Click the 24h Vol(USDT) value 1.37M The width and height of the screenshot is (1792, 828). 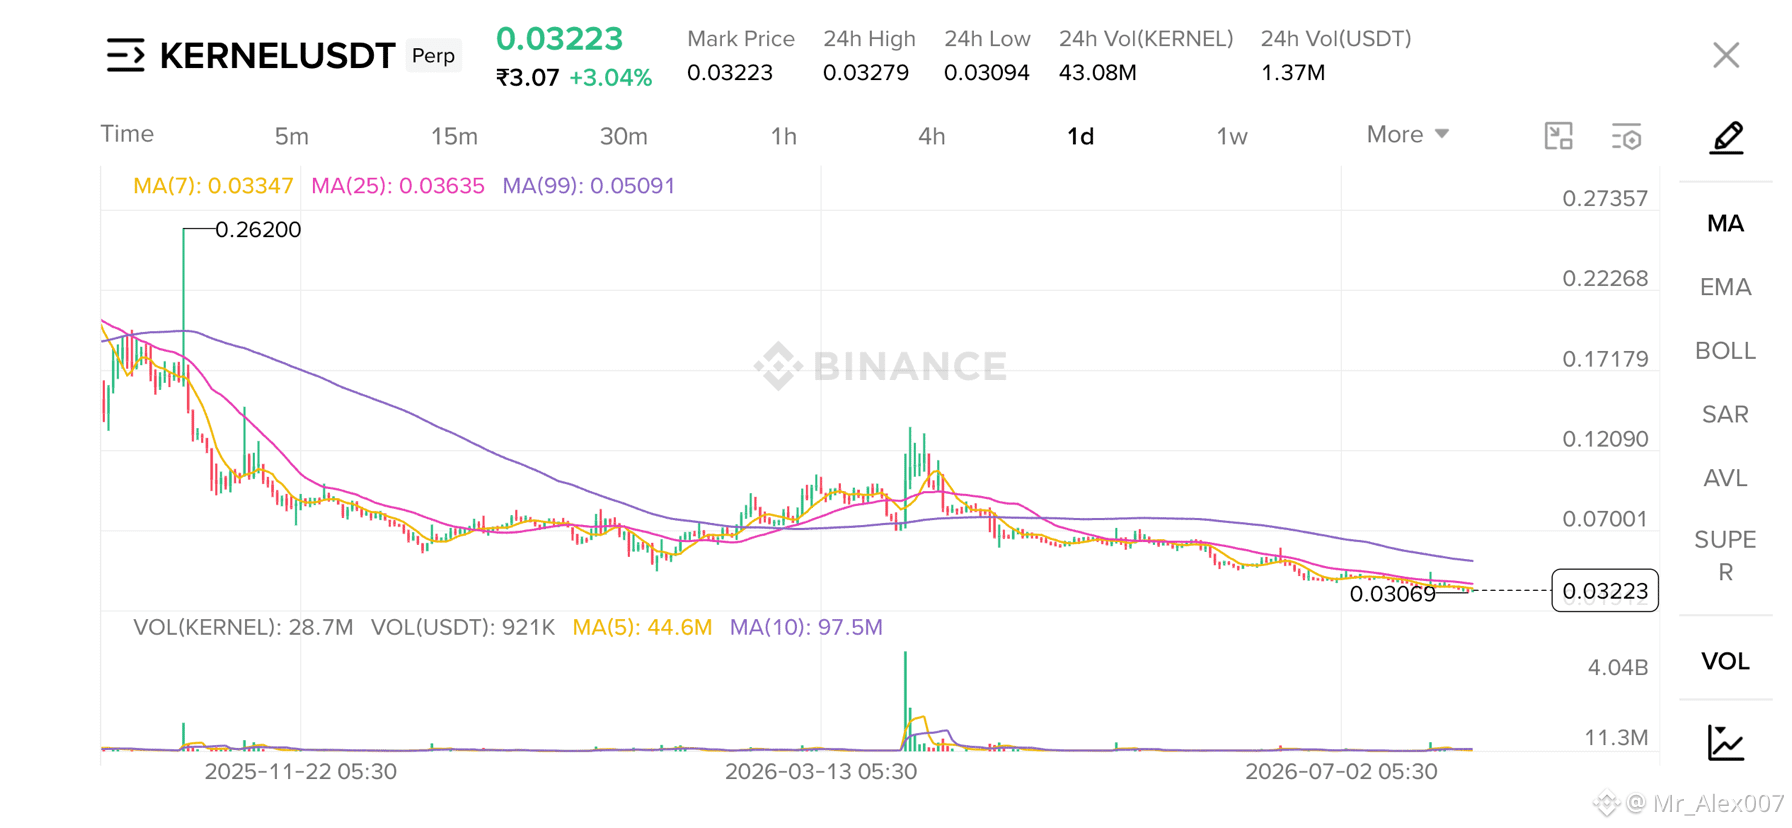(x=1293, y=73)
